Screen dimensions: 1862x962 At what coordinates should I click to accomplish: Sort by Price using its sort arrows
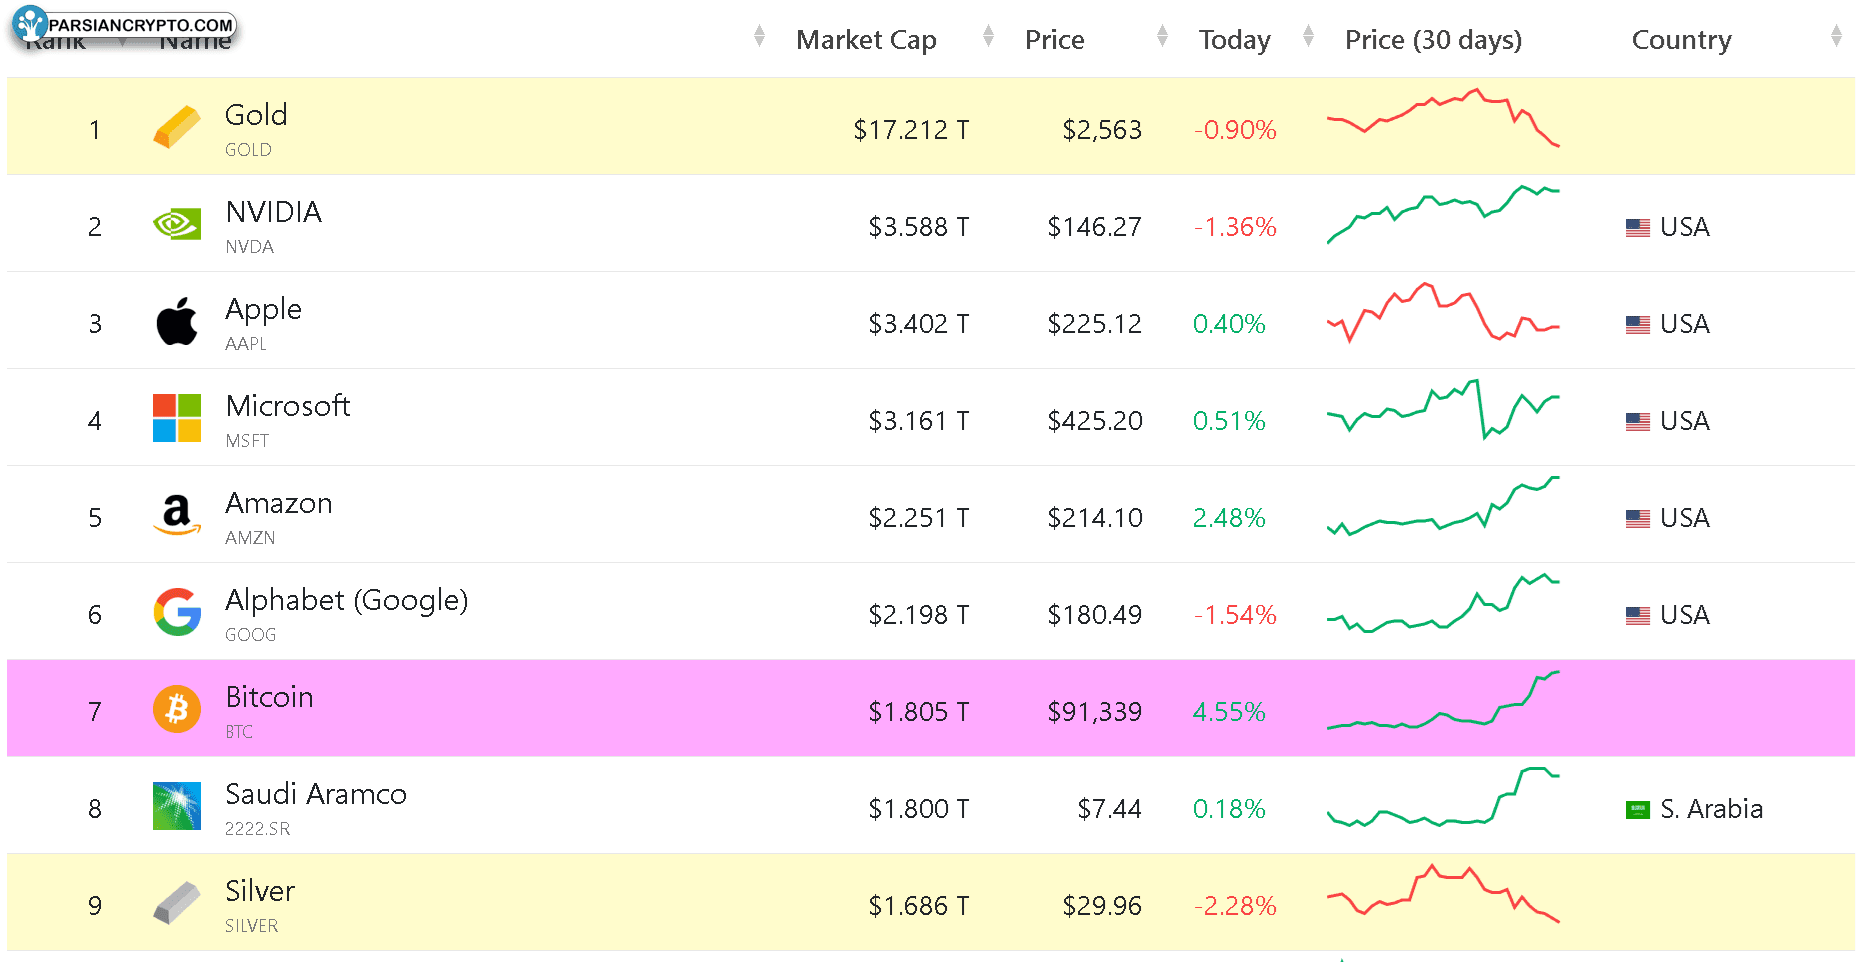pyautogui.click(x=1162, y=37)
